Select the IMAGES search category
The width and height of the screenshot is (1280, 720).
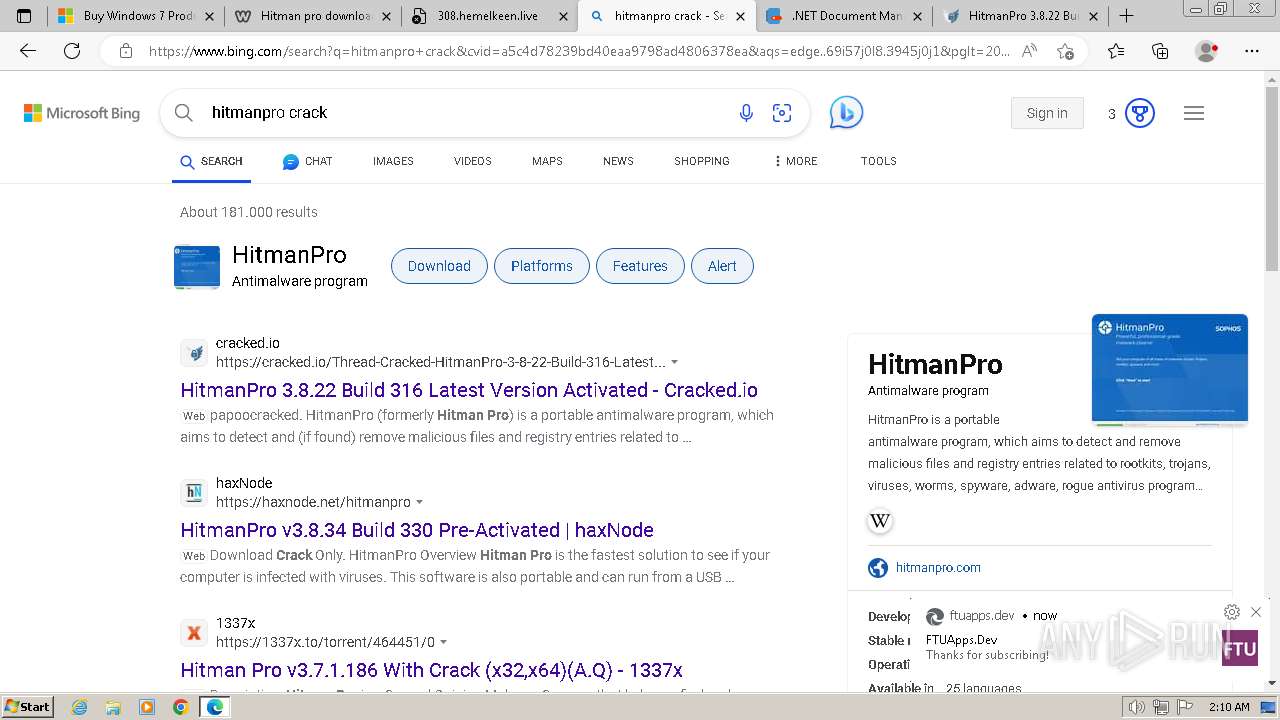coord(393,161)
